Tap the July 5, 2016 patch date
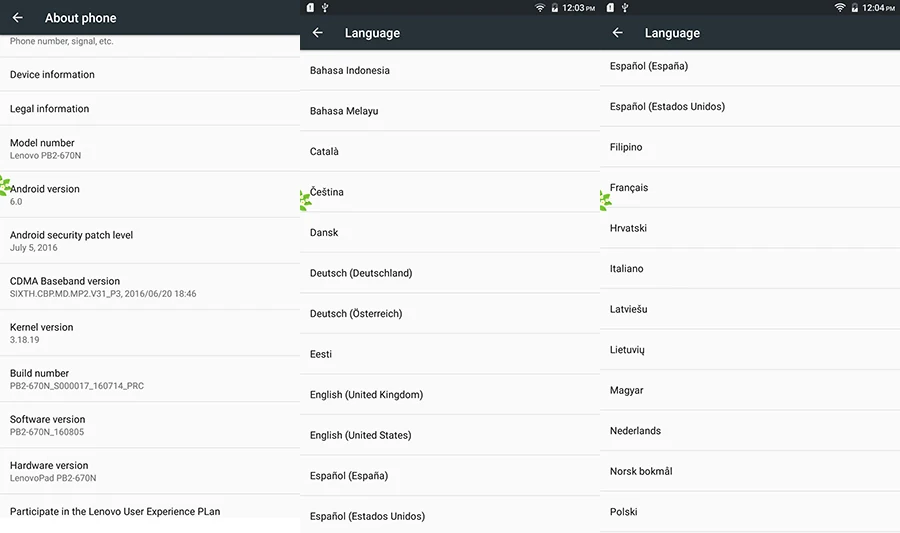 (x=33, y=248)
